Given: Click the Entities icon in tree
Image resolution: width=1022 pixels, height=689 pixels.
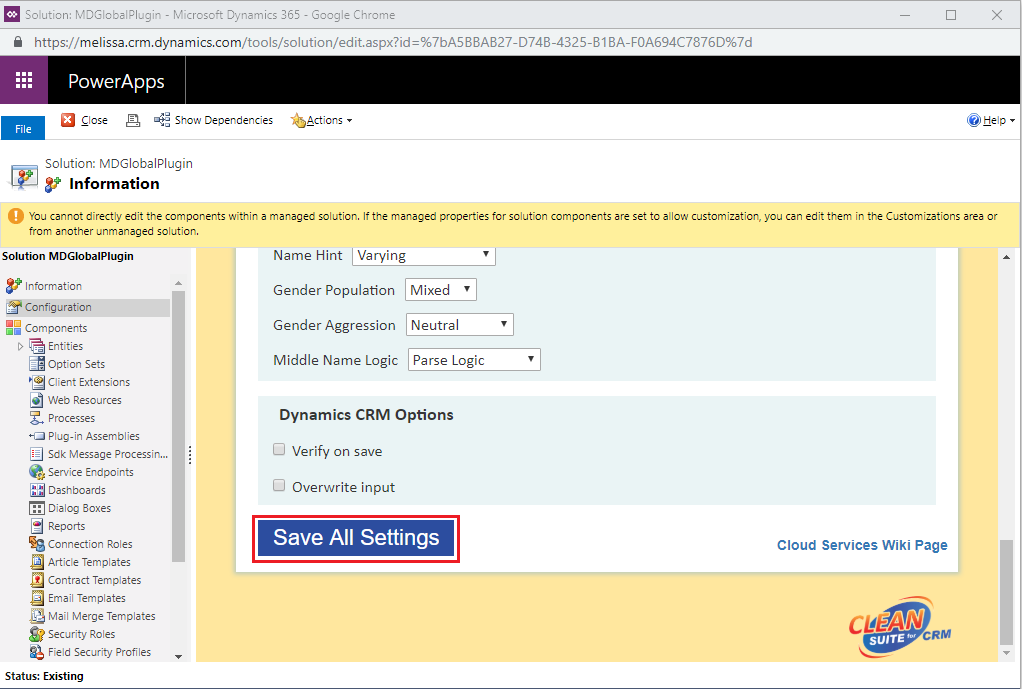Looking at the screenshot, I should (37, 345).
